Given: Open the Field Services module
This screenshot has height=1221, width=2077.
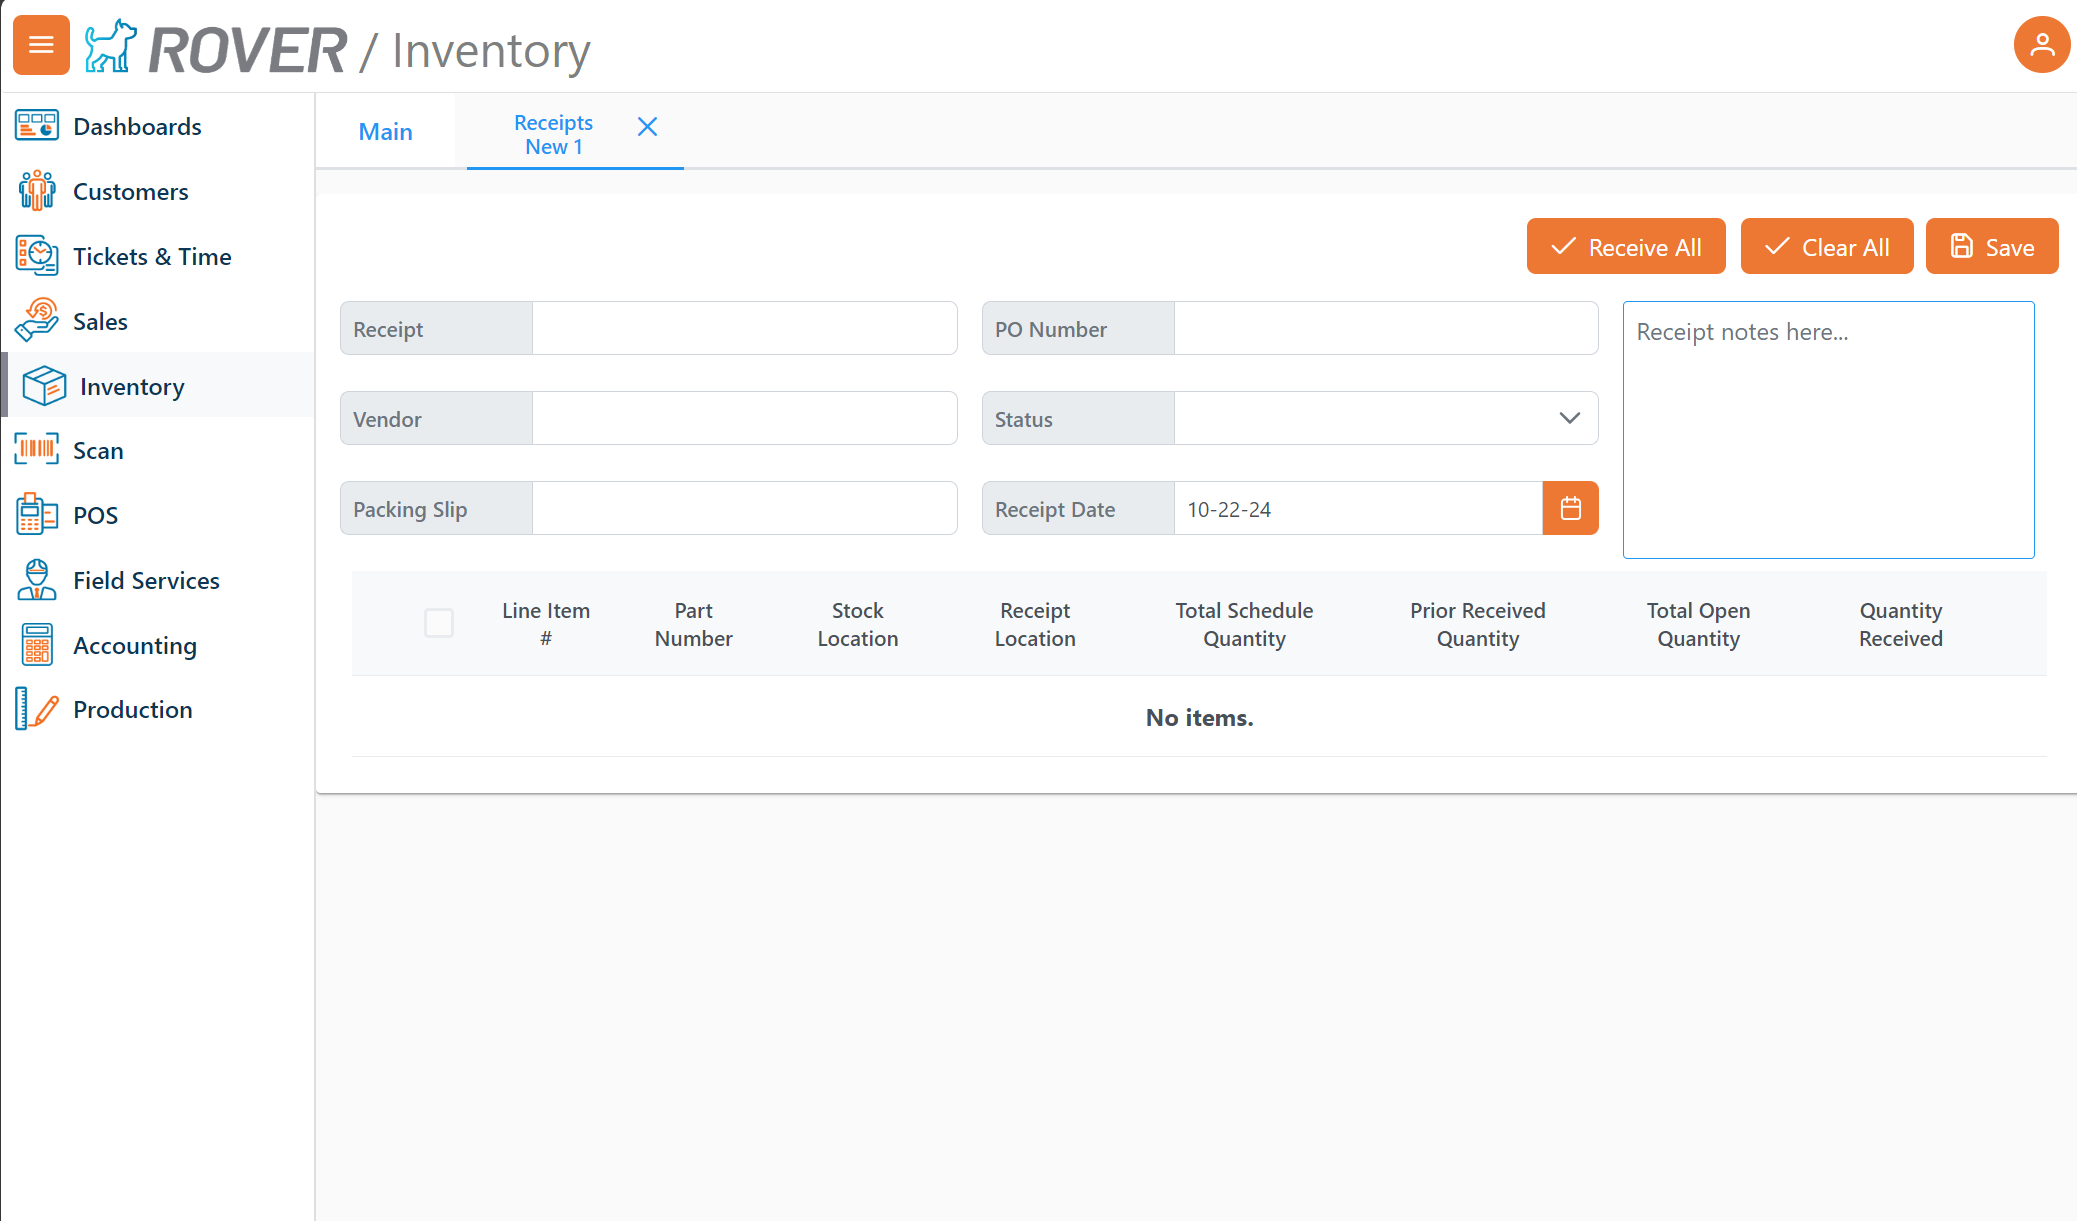Looking at the screenshot, I should (x=146, y=580).
